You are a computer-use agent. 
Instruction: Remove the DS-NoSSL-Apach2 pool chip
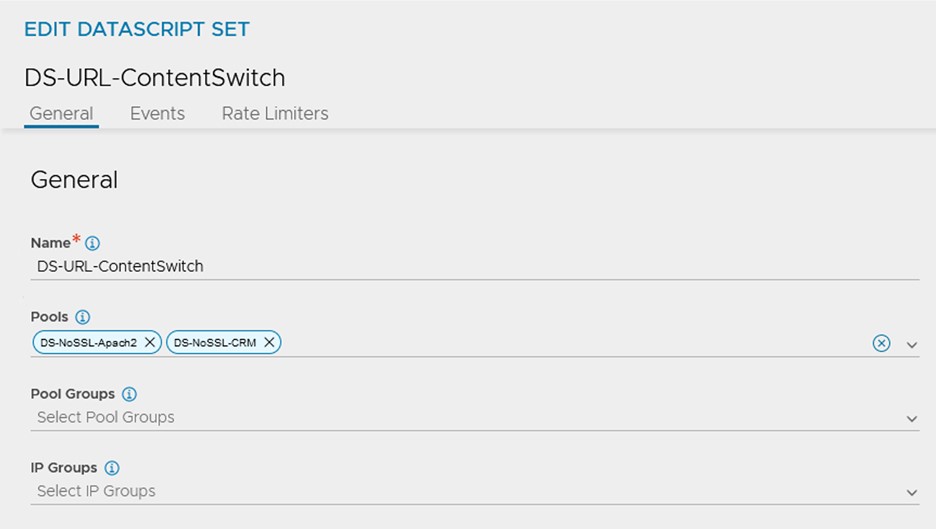[150, 343]
